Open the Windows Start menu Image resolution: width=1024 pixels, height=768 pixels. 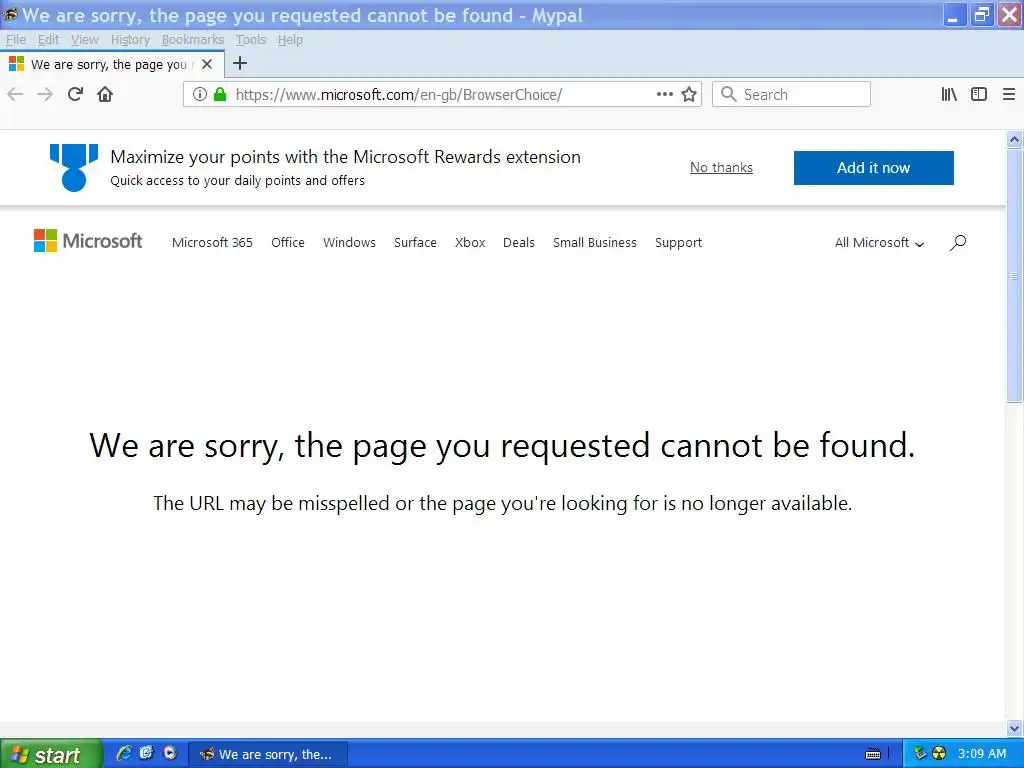[x=51, y=754]
